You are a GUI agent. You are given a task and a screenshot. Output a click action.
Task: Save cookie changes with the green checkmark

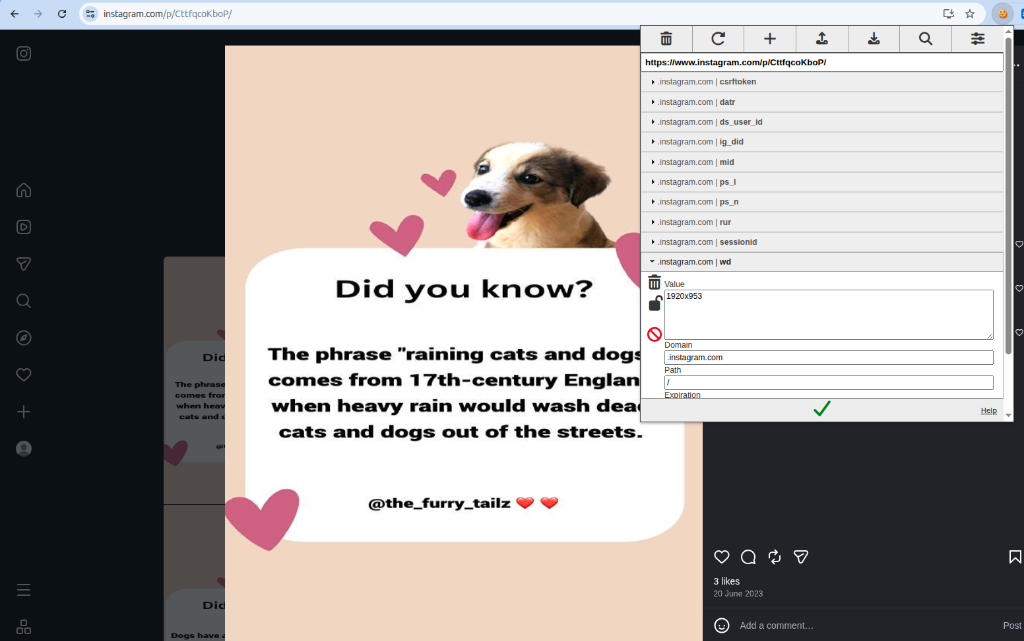[822, 409]
